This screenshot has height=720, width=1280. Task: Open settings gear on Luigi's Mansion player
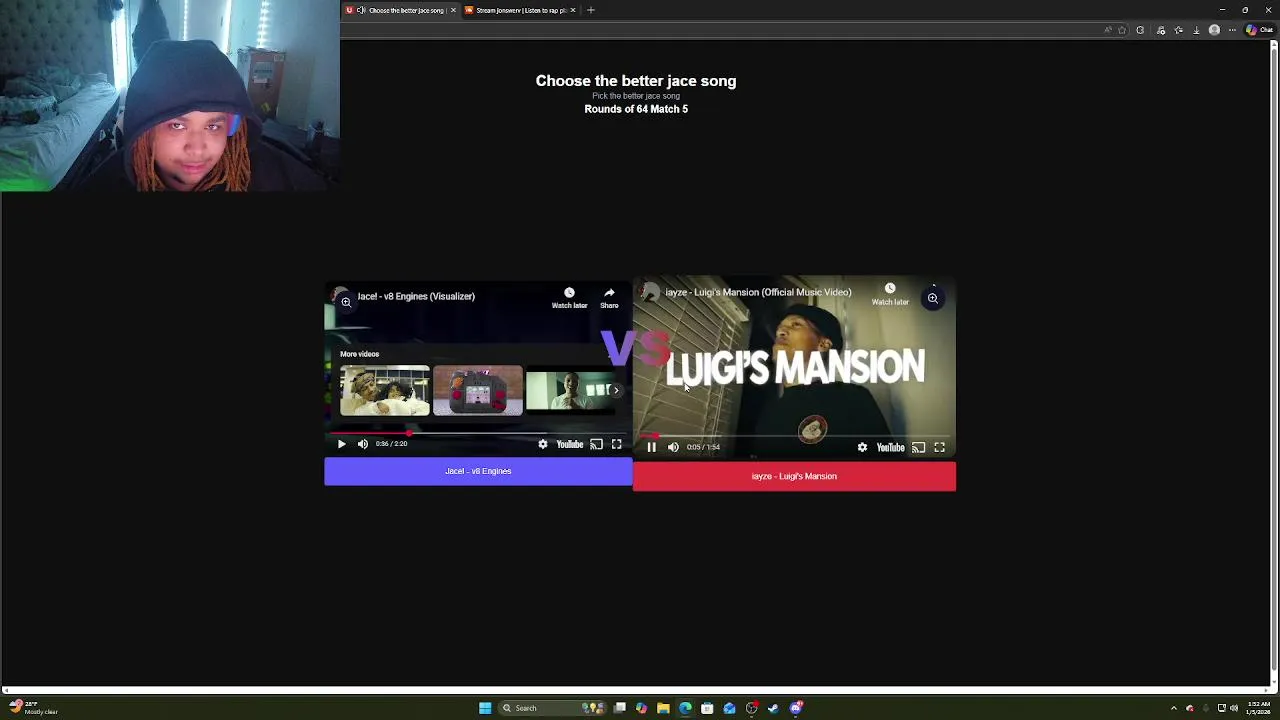862,447
